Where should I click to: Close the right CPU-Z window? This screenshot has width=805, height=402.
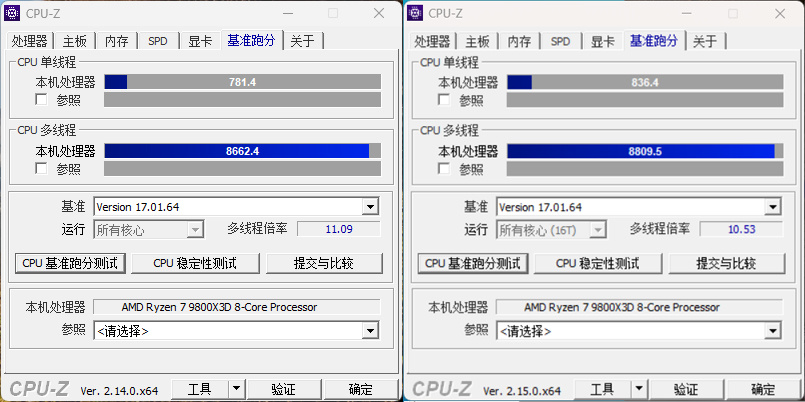781,13
